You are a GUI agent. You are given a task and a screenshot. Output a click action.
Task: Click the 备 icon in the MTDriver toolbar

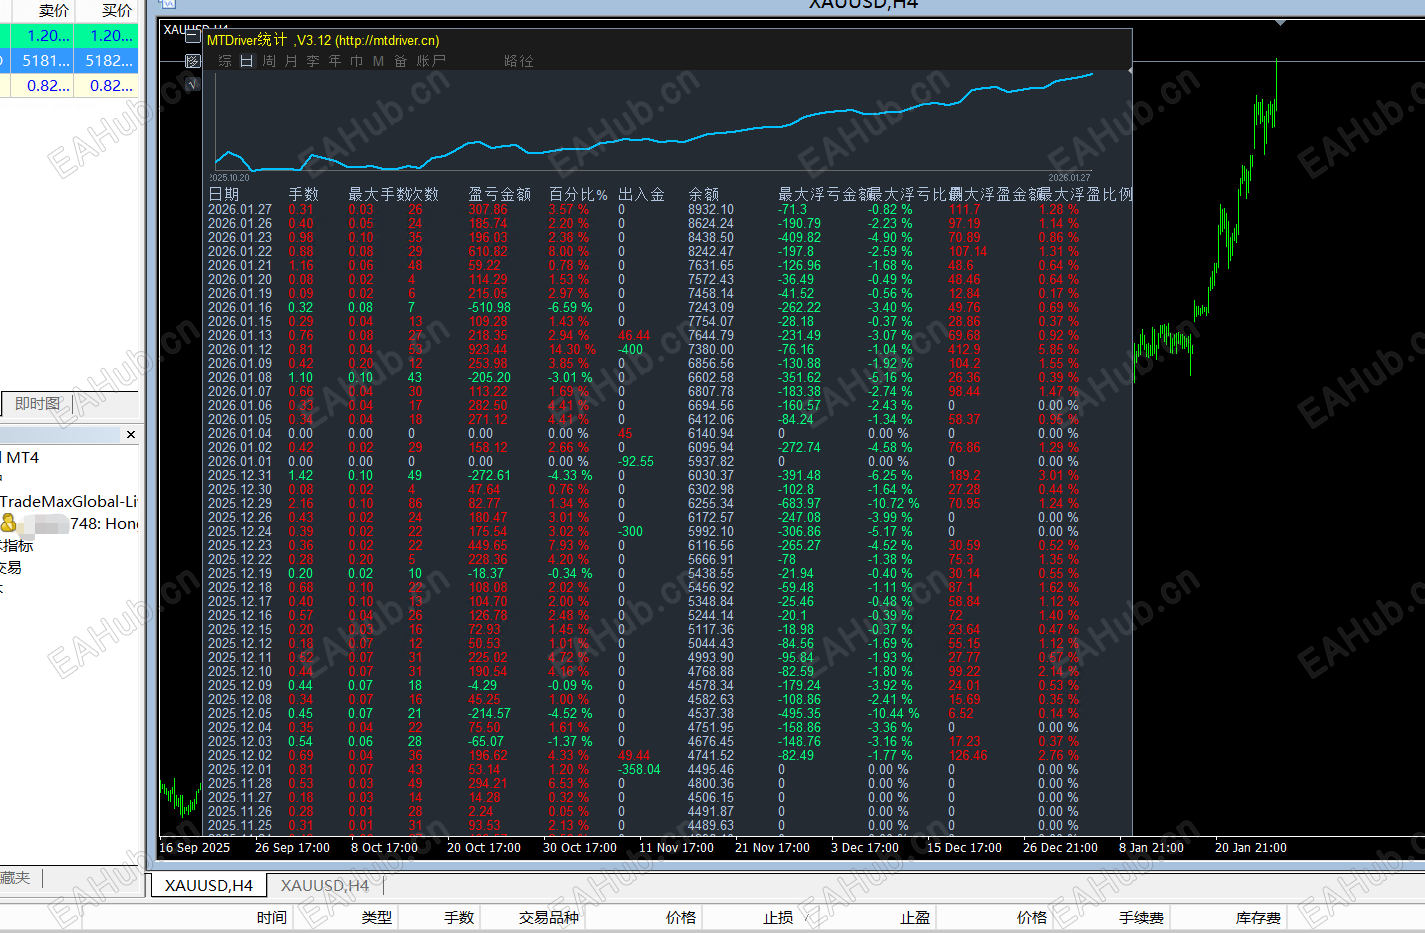[400, 60]
